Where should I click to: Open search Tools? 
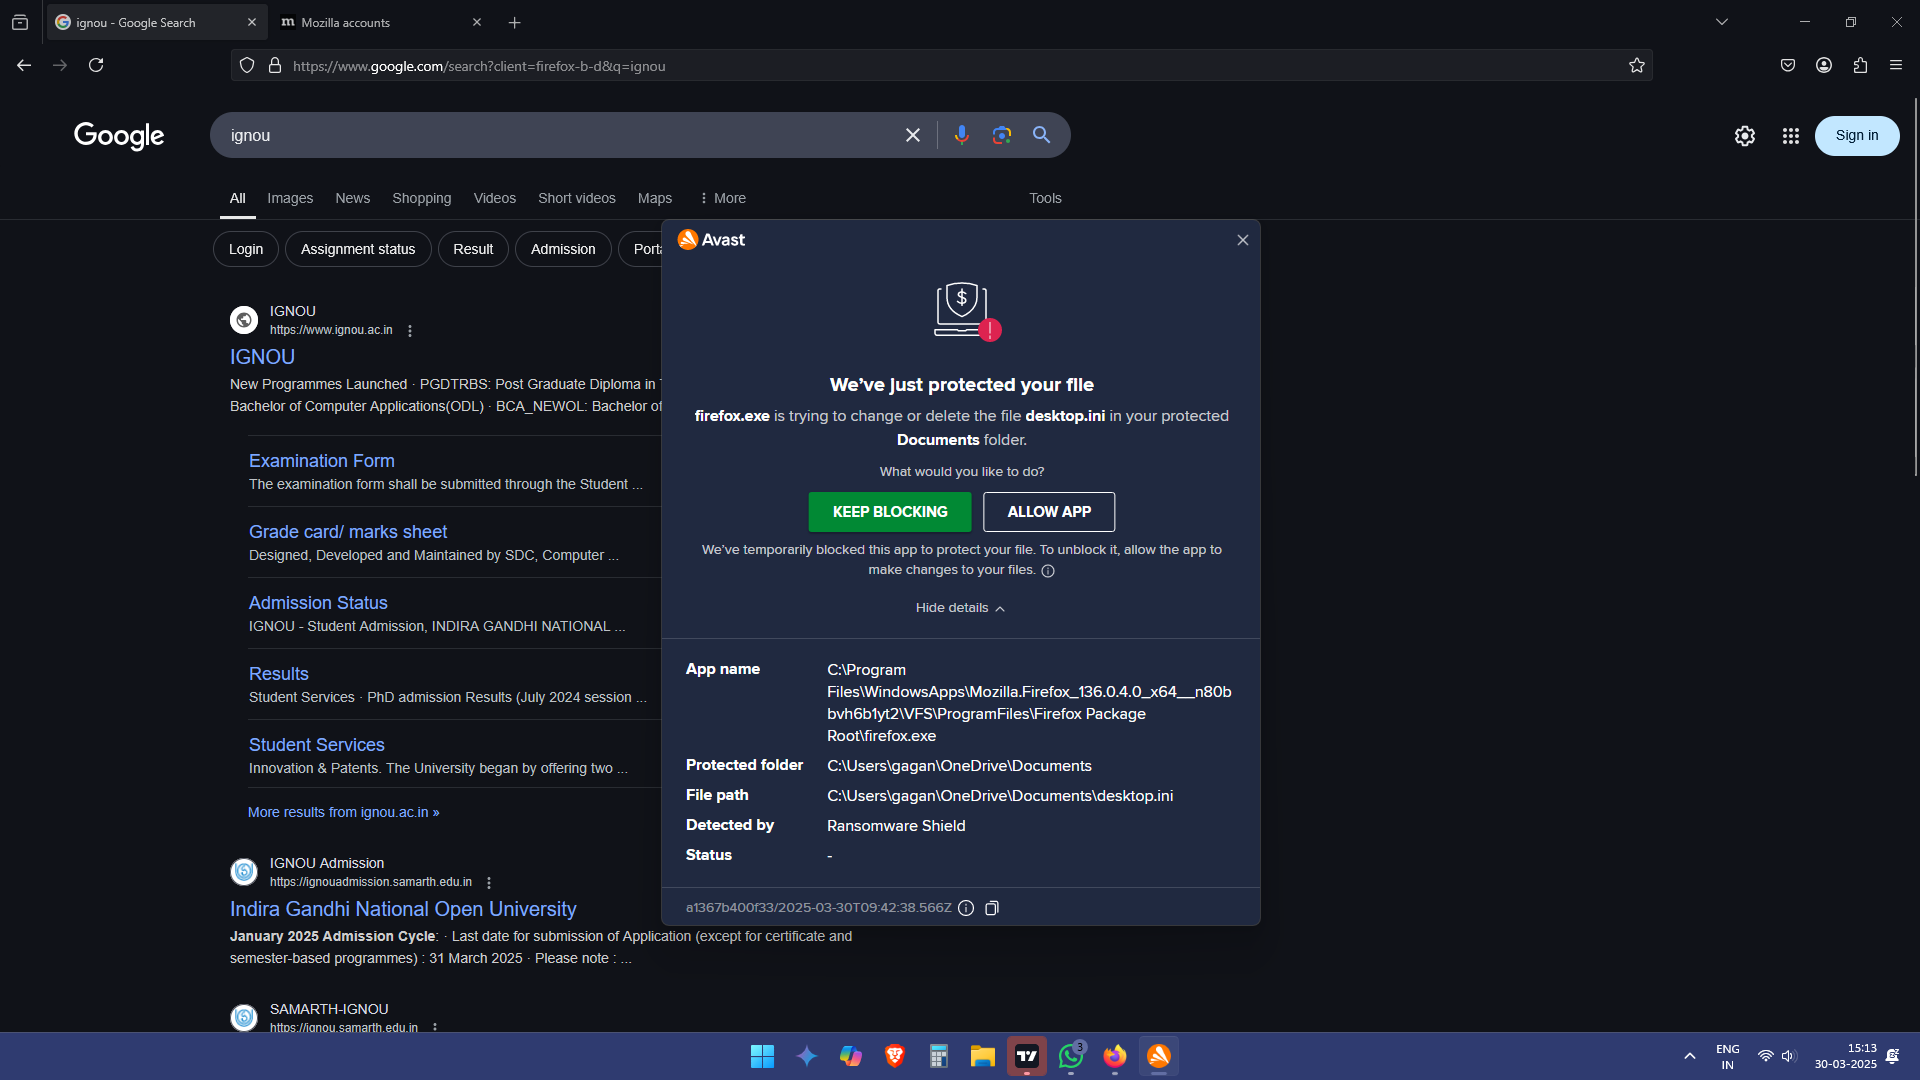point(1045,198)
